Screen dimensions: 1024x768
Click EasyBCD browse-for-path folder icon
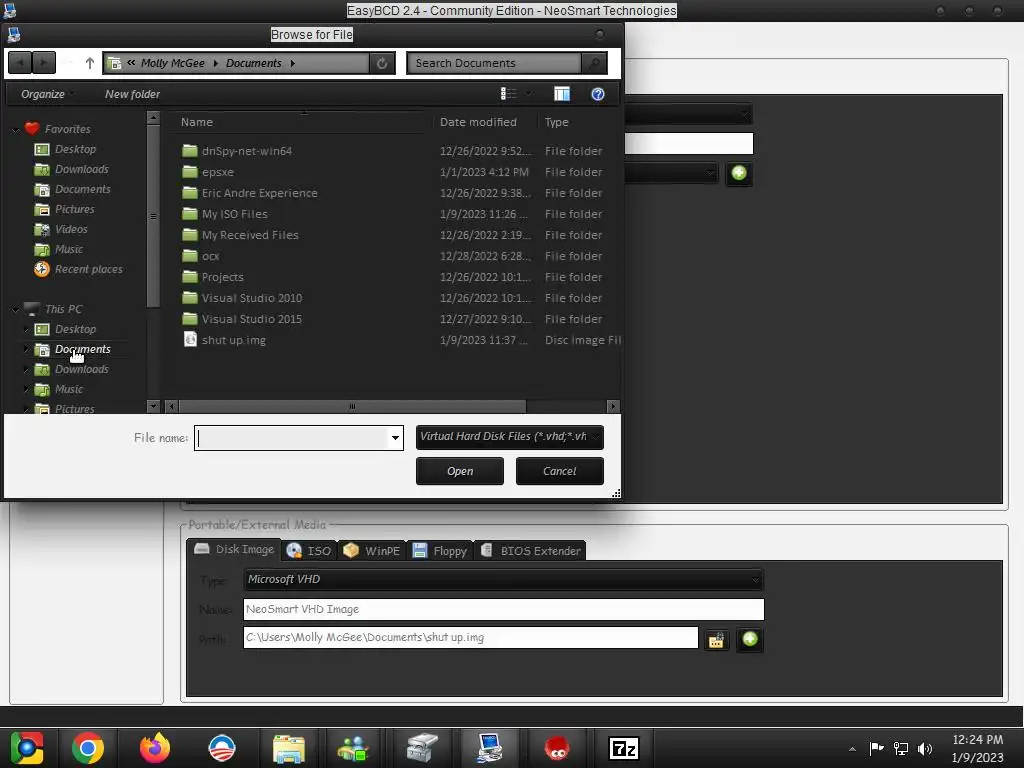coord(716,639)
